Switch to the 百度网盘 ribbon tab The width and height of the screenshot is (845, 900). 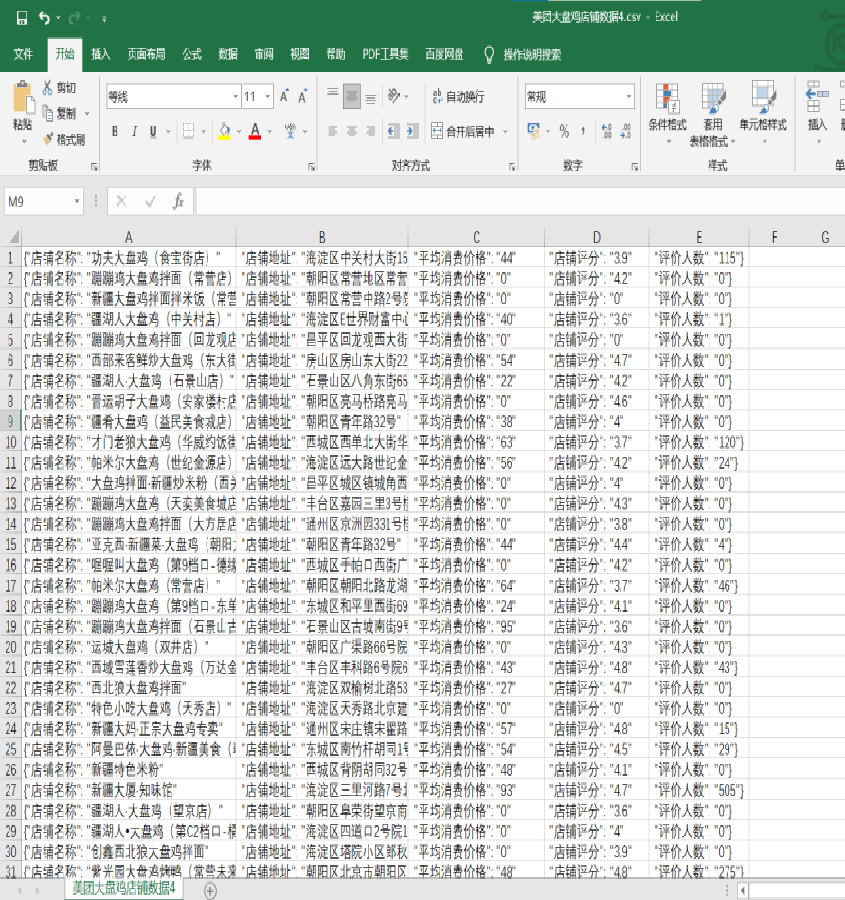(x=444, y=54)
